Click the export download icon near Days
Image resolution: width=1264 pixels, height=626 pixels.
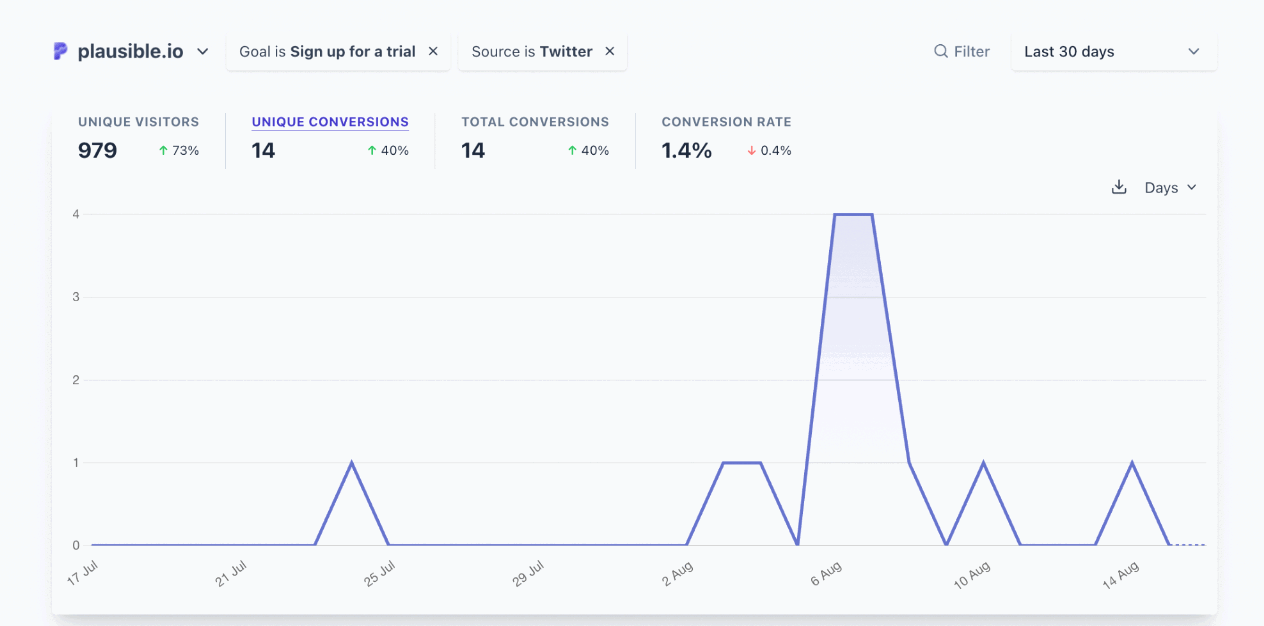tap(1118, 187)
